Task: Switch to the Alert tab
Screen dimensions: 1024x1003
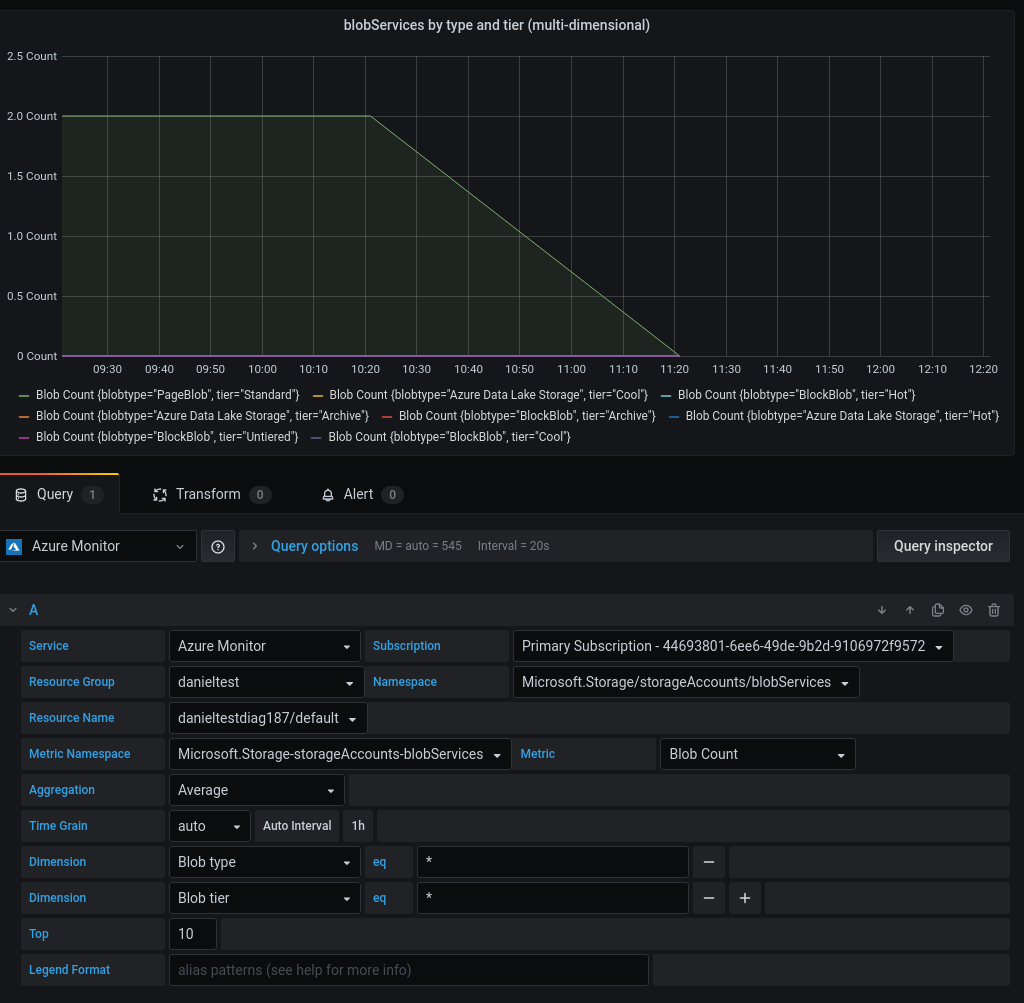Action: [362, 494]
